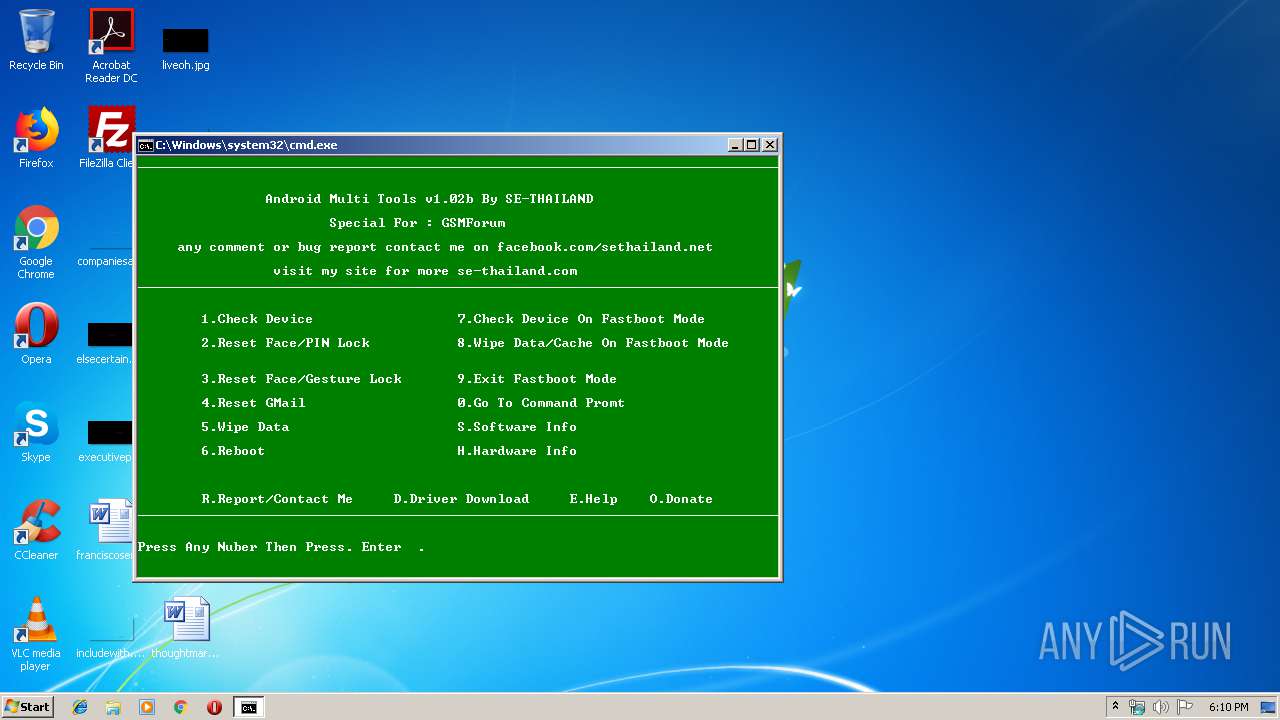Launch Skype from the desktop
Screen dimensions: 1280x720
point(36,432)
